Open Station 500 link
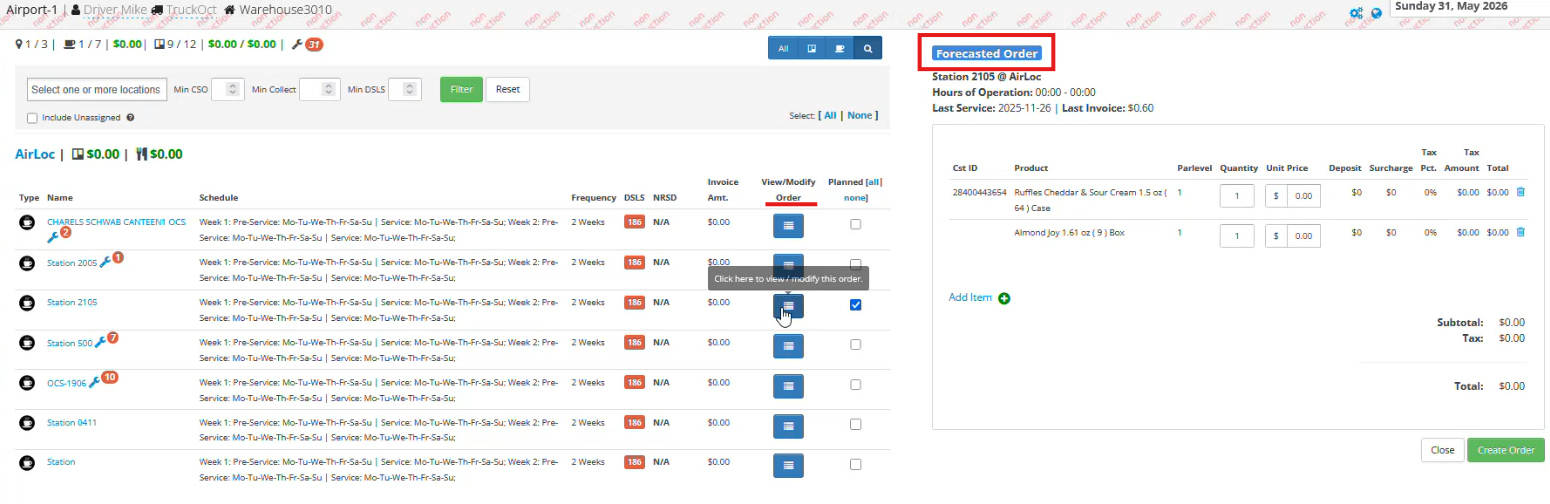The width and height of the screenshot is (1550, 504). point(69,343)
